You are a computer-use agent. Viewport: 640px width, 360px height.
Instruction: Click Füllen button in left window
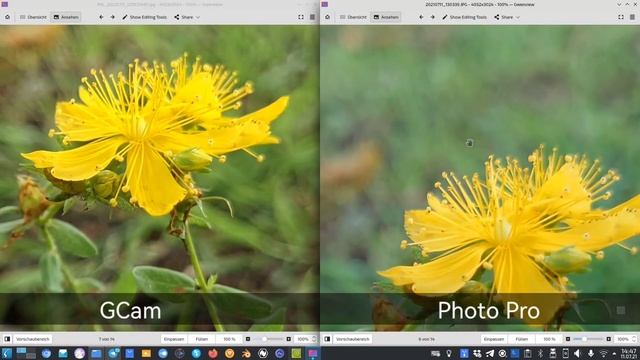[x=202, y=339]
